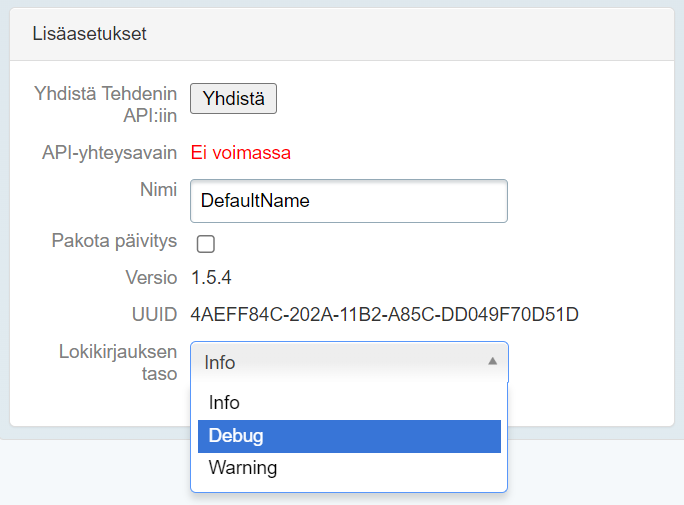Click the Lokikirjauksen taso label
The width and height of the screenshot is (684, 505).
(x=117, y=362)
